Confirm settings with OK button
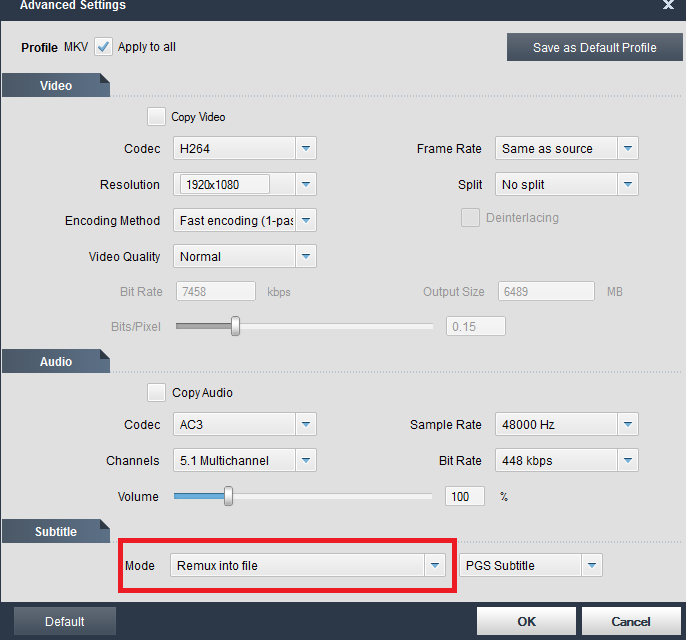This screenshot has width=686, height=640. [x=526, y=621]
